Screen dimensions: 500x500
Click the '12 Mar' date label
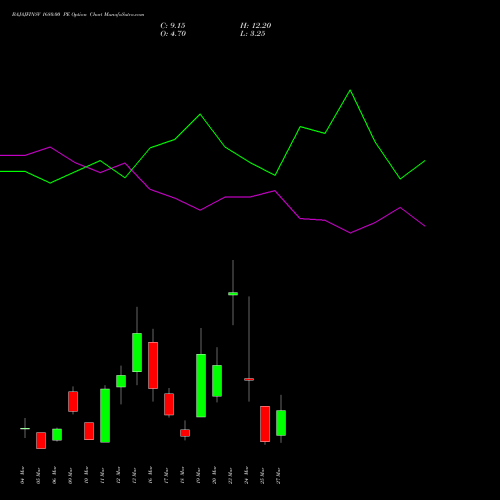(118, 475)
